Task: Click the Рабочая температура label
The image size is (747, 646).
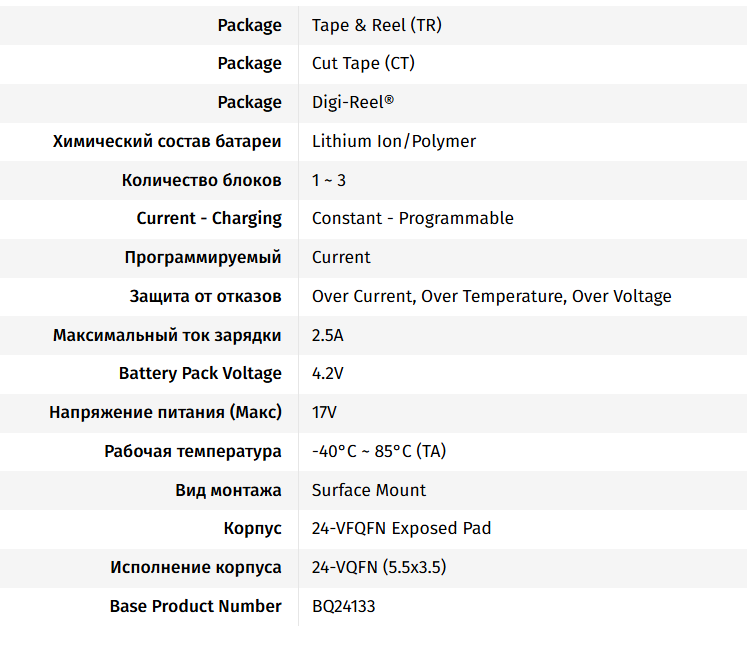Action: 193,451
